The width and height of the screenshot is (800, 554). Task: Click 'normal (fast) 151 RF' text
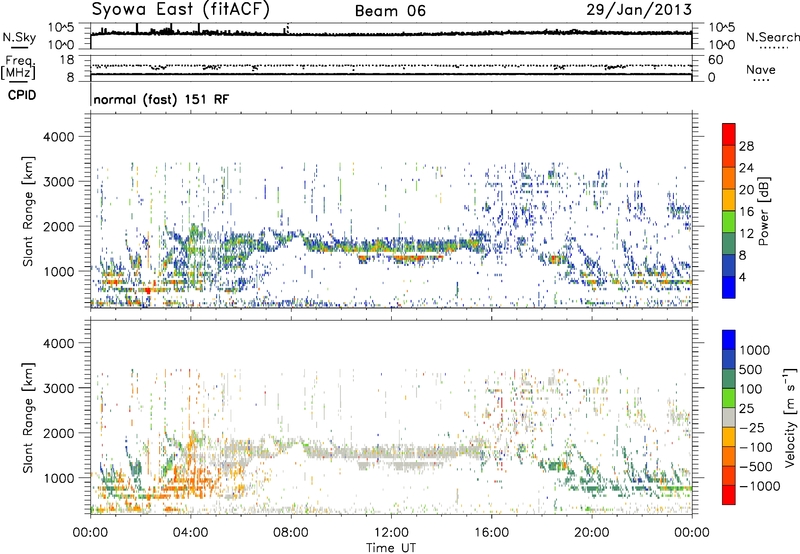click(x=161, y=99)
